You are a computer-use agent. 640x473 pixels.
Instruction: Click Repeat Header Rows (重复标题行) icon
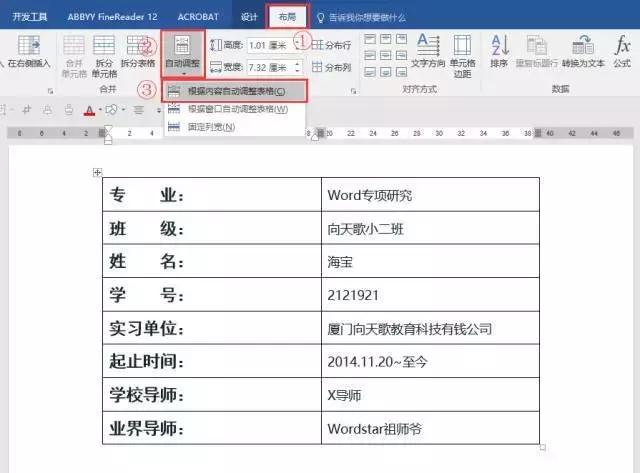(536, 45)
